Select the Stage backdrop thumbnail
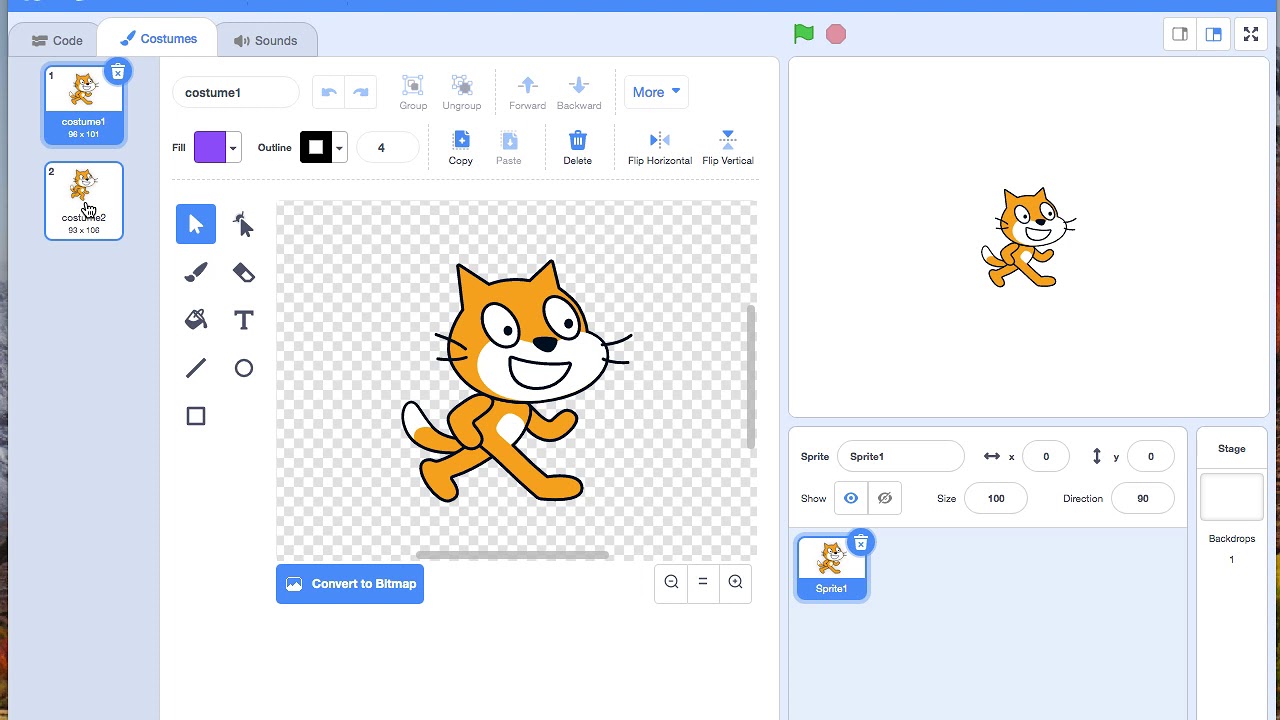This screenshot has height=720, width=1280. click(x=1232, y=497)
